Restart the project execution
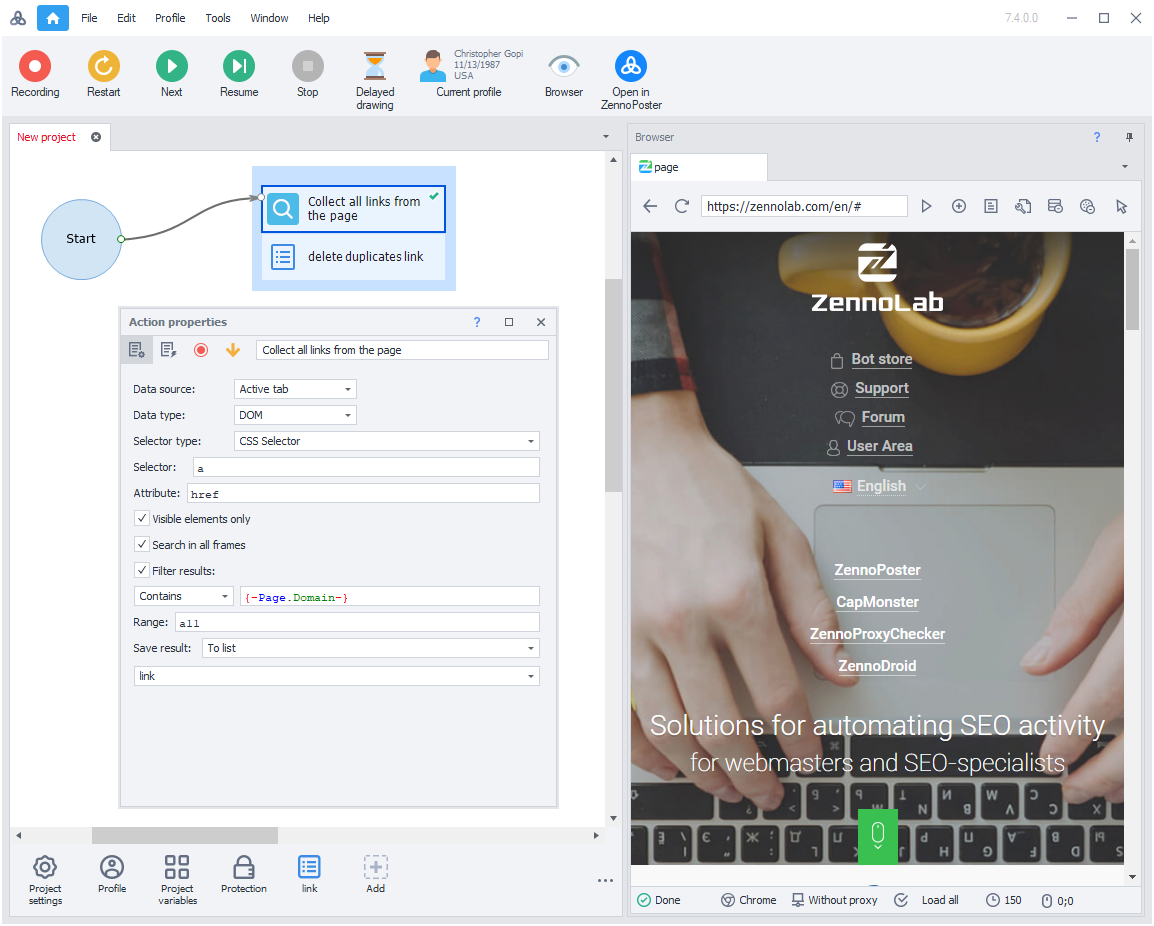1154x926 pixels. pyautogui.click(x=103, y=67)
